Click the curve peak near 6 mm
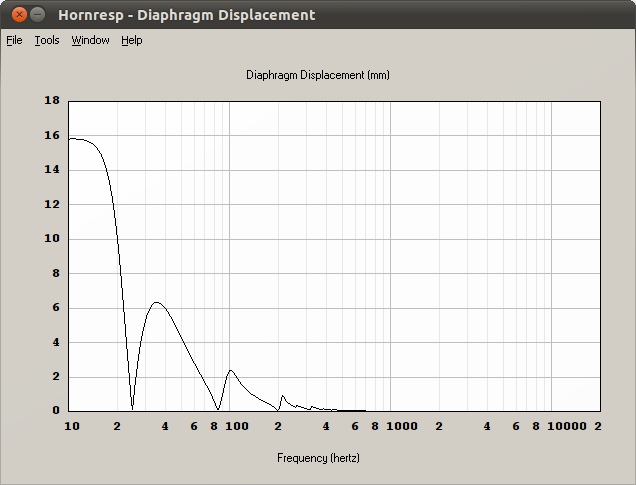This screenshot has height=485, width=636. point(157,302)
